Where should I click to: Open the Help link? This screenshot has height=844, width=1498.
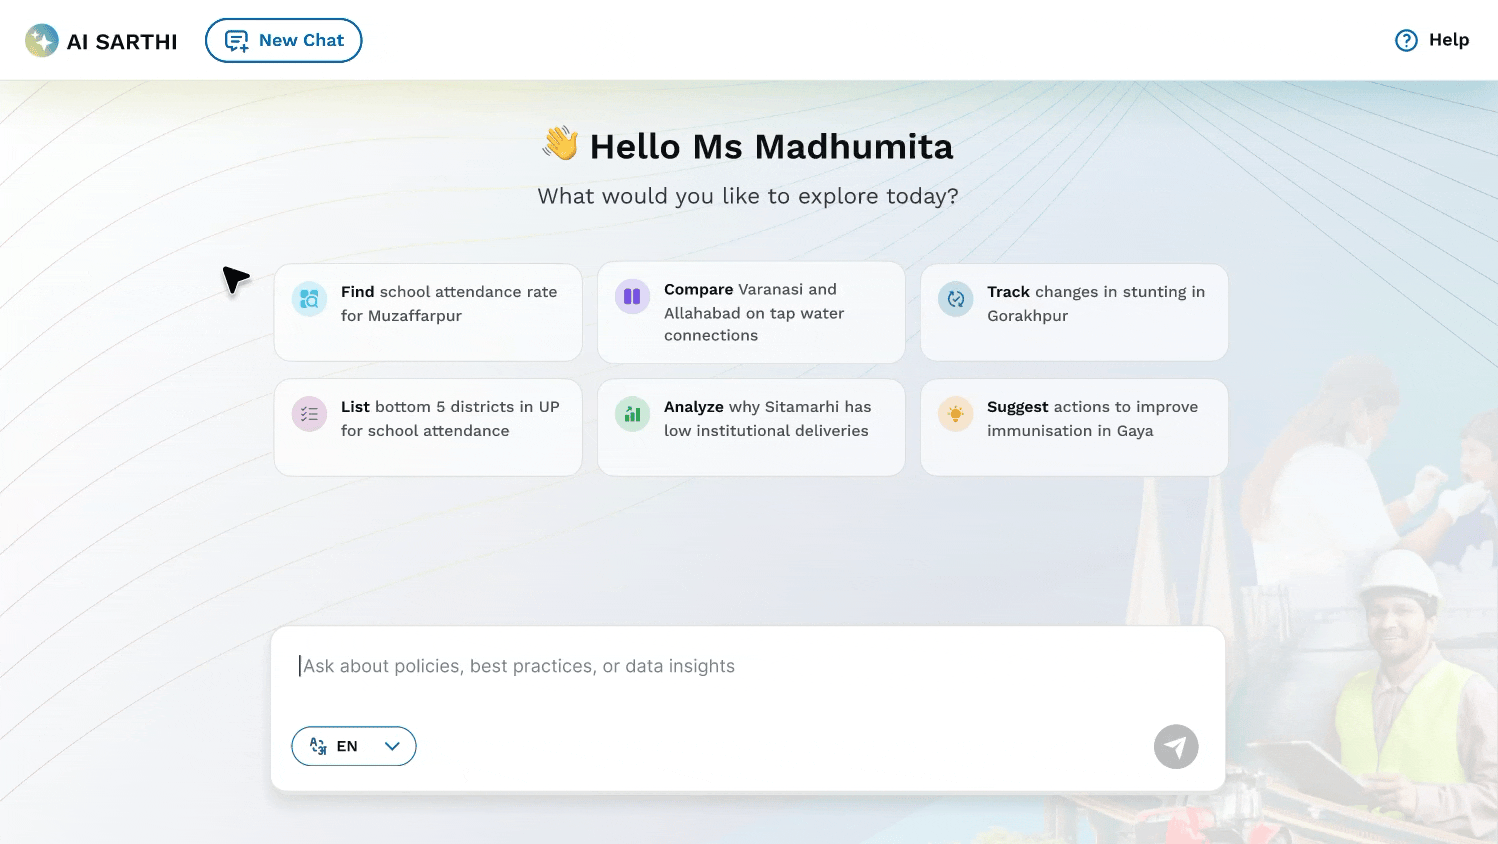[x=1432, y=40]
